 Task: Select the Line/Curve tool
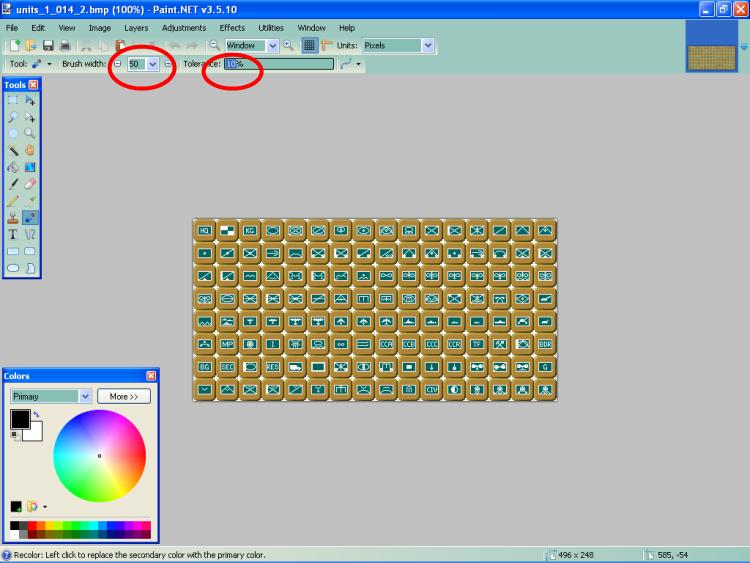30,234
